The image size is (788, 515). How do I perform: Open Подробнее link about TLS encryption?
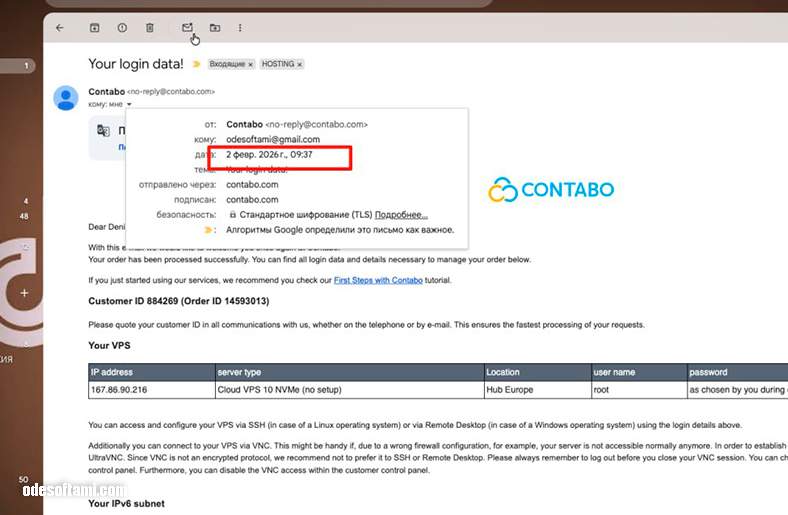tap(401, 215)
